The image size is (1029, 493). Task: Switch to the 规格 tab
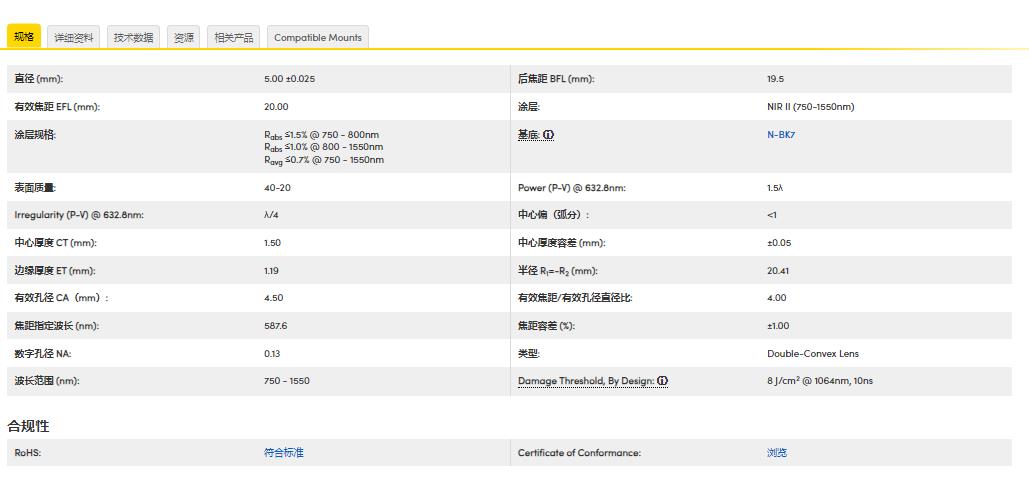[x=24, y=37]
